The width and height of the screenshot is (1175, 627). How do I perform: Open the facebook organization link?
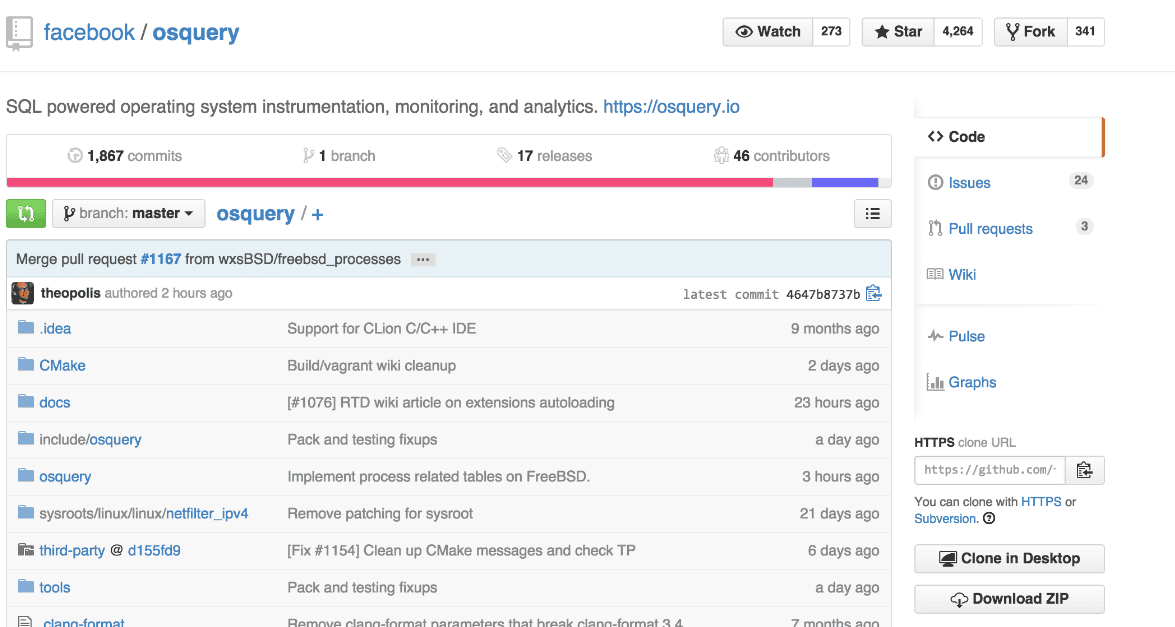click(89, 32)
